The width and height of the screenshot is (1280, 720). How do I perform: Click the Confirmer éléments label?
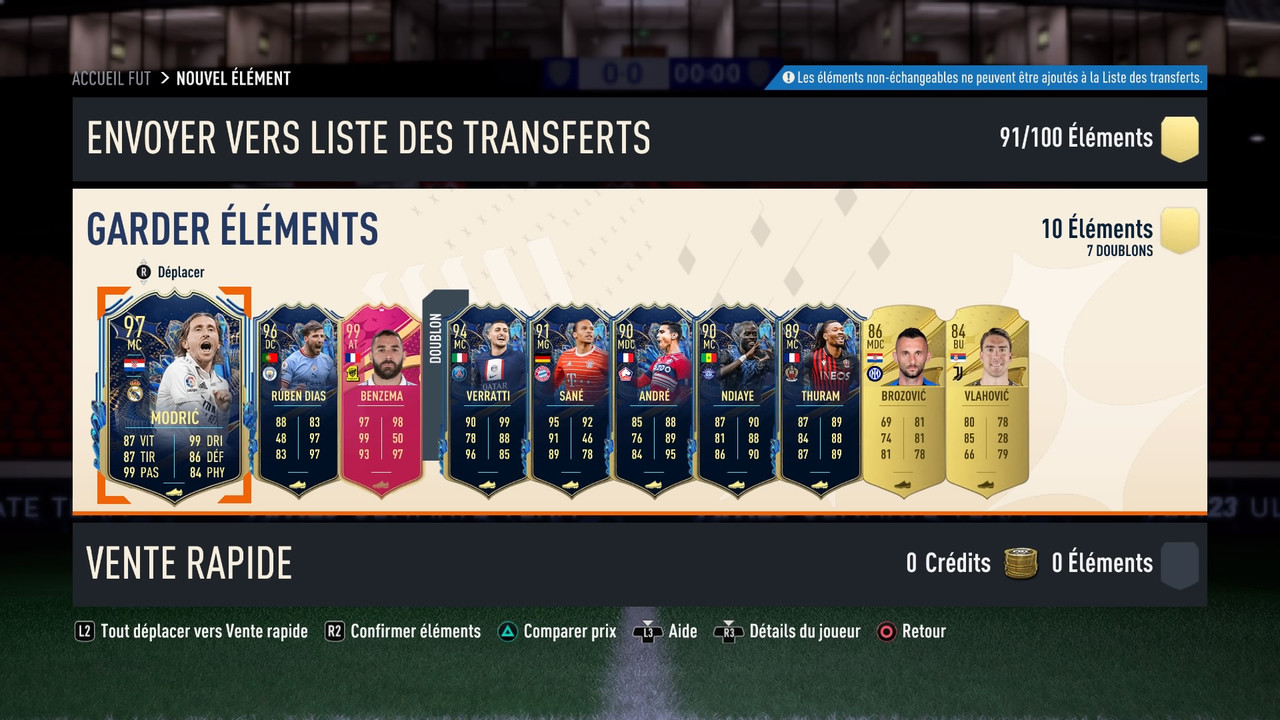click(416, 631)
